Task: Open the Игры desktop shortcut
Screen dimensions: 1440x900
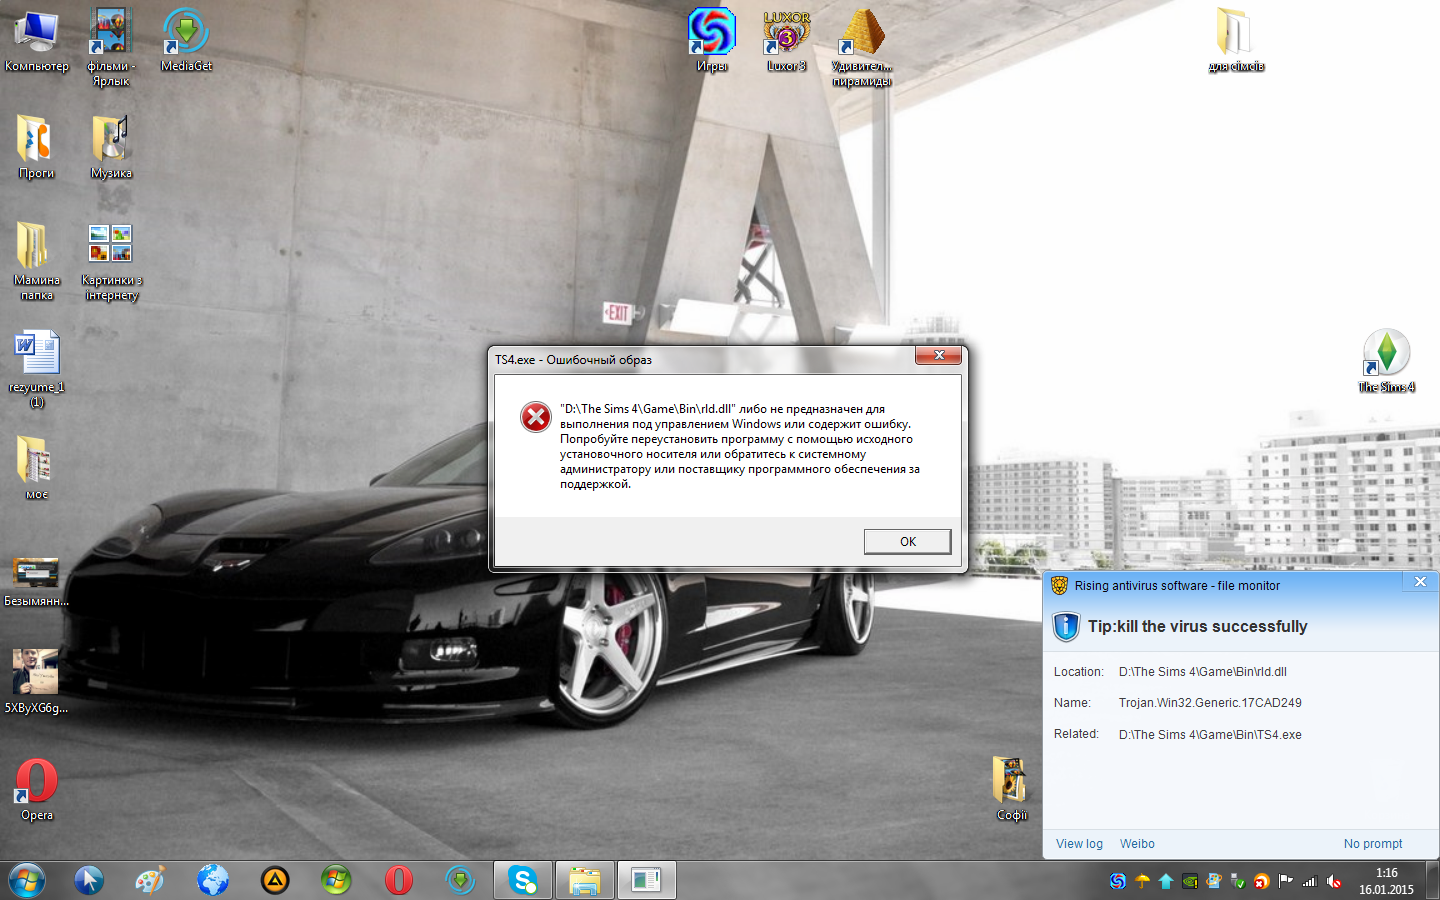Action: pyautogui.click(x=712, y=40)
